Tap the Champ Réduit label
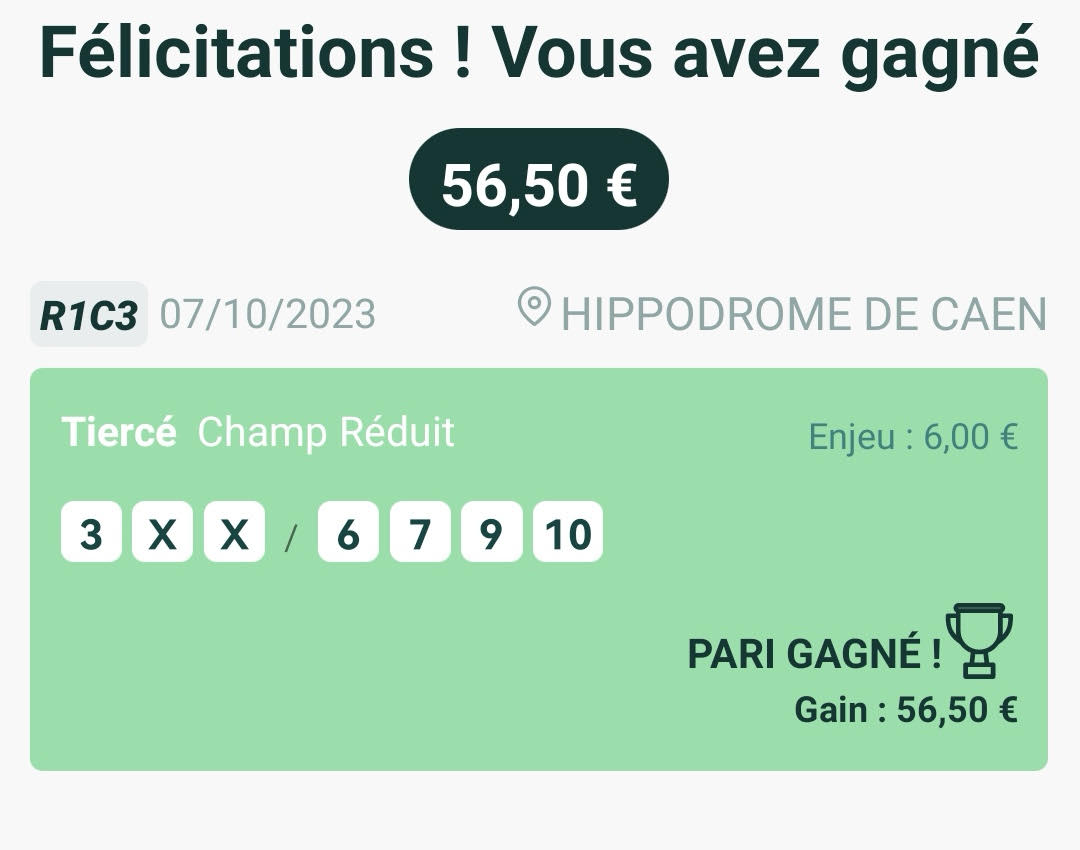Viewport: 1080px width, 850px height. point(326,432)
